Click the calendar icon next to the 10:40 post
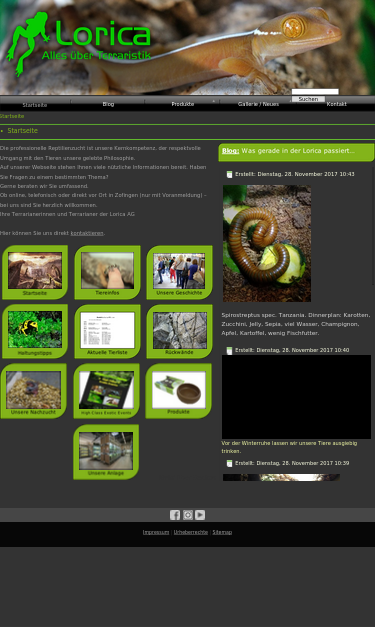 click(229, 350)
